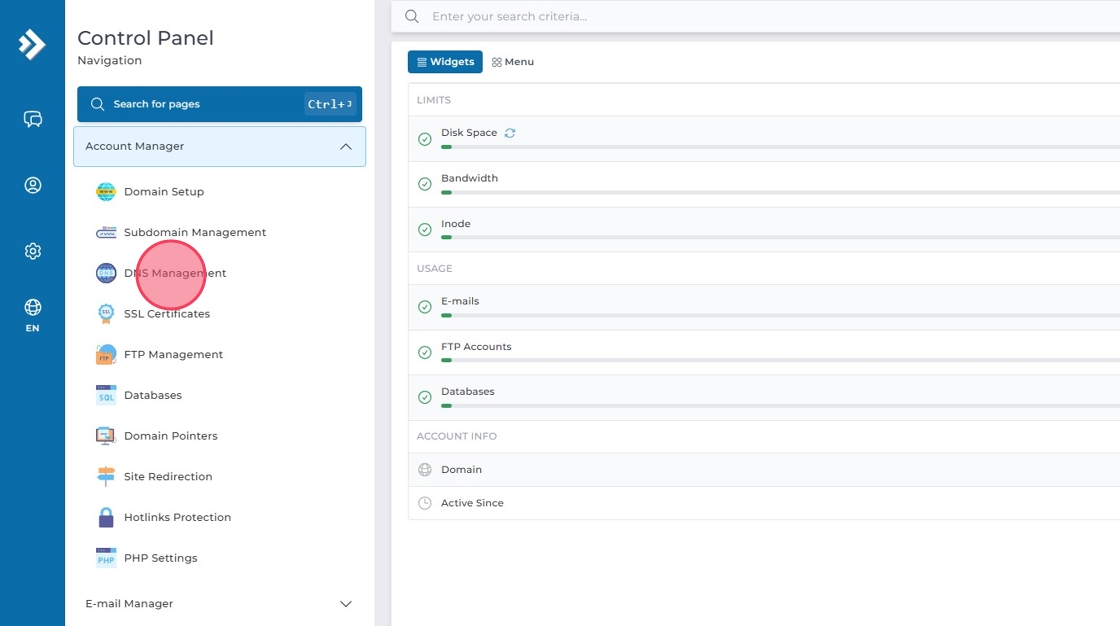This screenshot has height=626, width=1120.
Task: Click the Bandwidth usage progress bar
Action: [x=780, y=192]
